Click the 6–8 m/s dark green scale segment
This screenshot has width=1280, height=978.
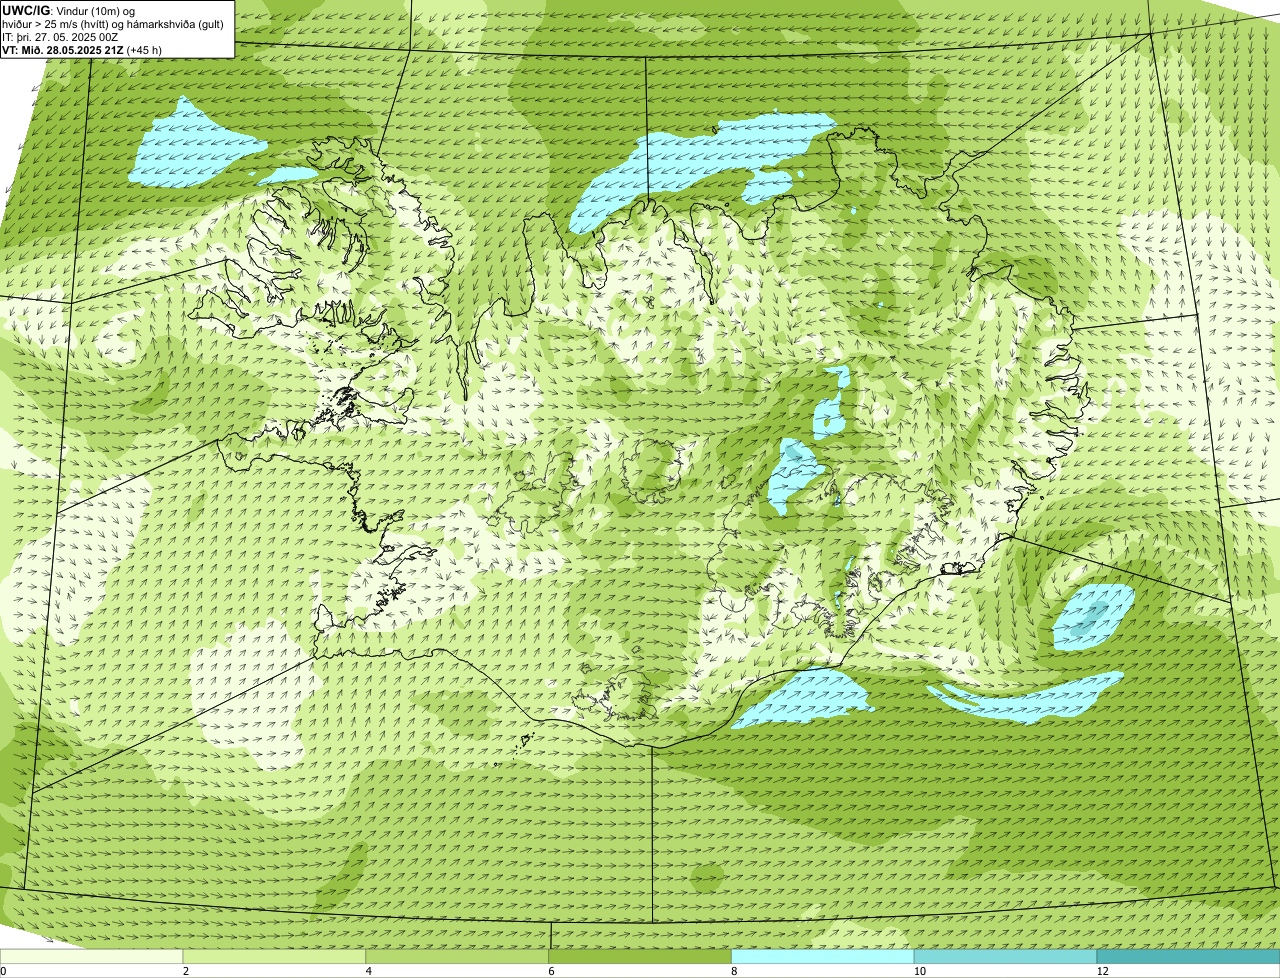[x=640, y=956]
